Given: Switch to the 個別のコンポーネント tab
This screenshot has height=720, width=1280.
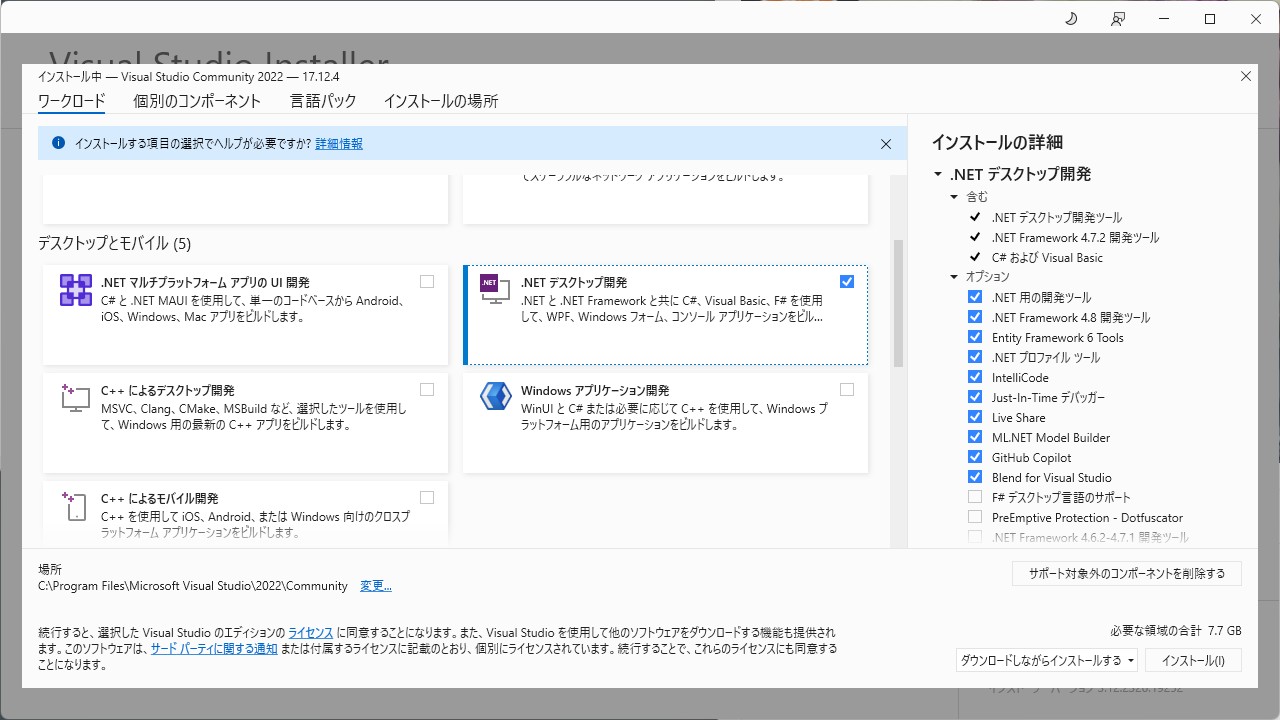Looking at the screenshot, I should 197,101.
